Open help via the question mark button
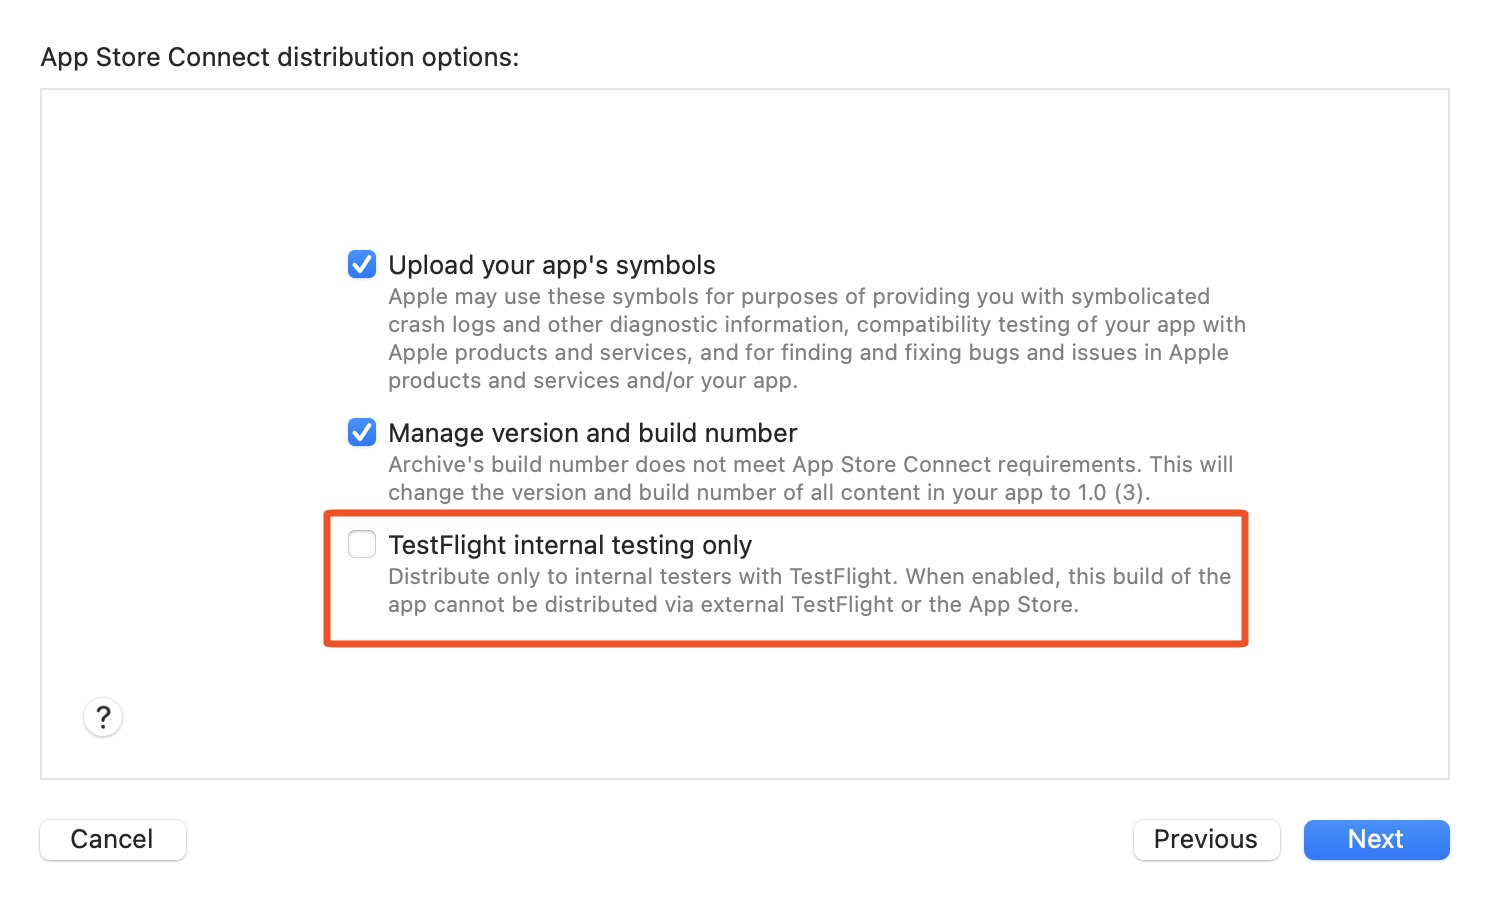Viewport: 1490px width, 900px height. tap(103, 717)
